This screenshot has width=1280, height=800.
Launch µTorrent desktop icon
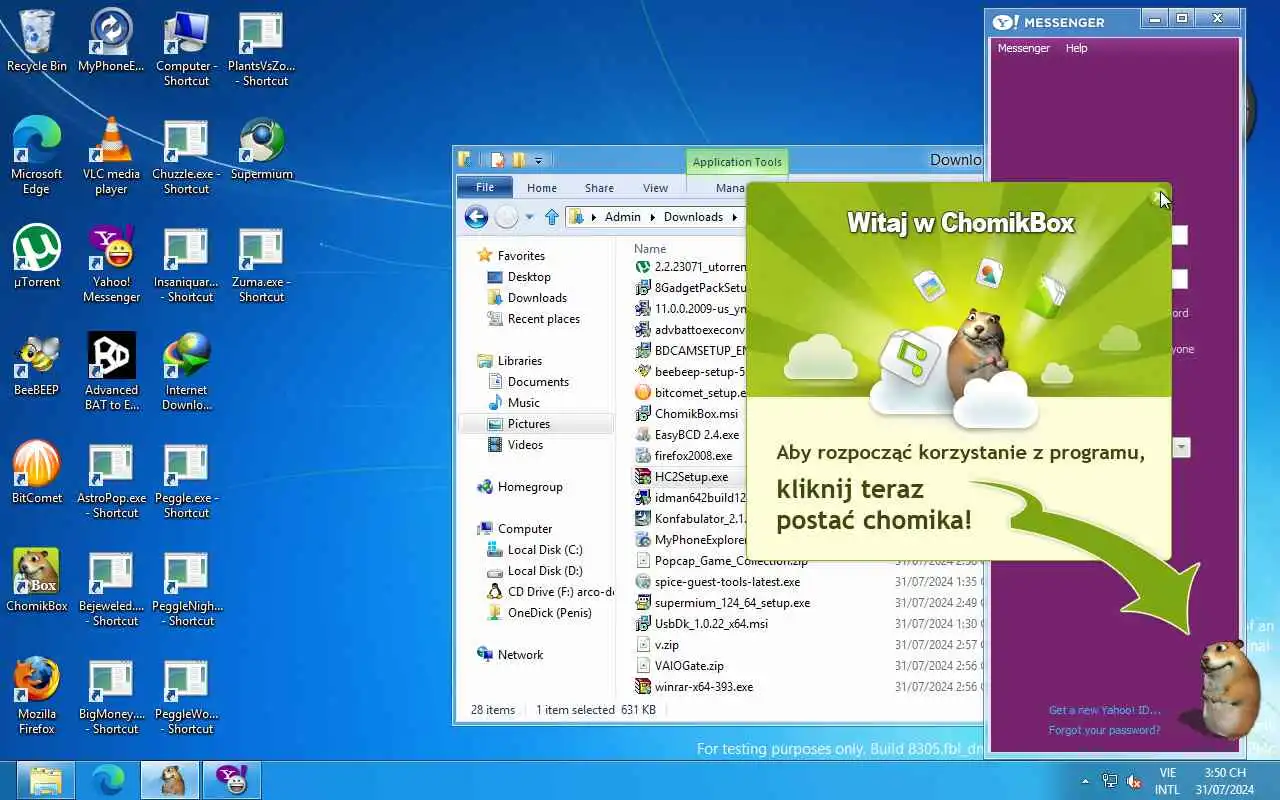[x=37, y=256]
